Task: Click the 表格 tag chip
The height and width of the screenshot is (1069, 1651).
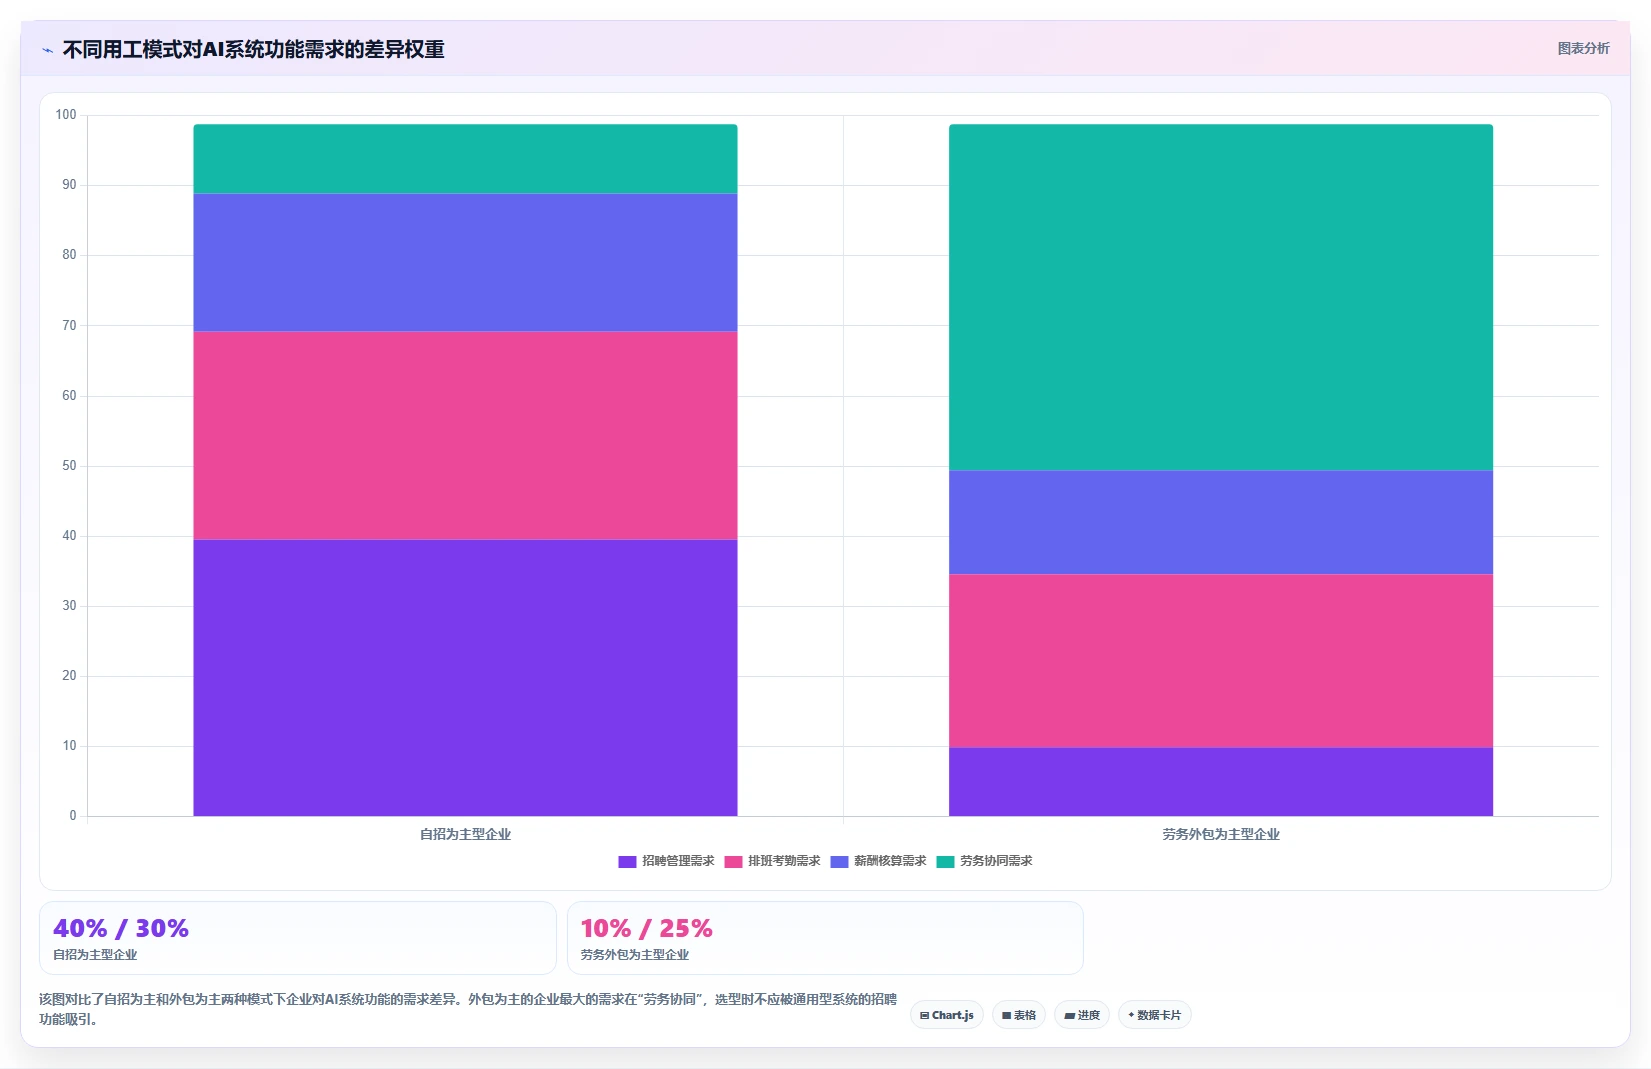Action: pos(1019,1015)
